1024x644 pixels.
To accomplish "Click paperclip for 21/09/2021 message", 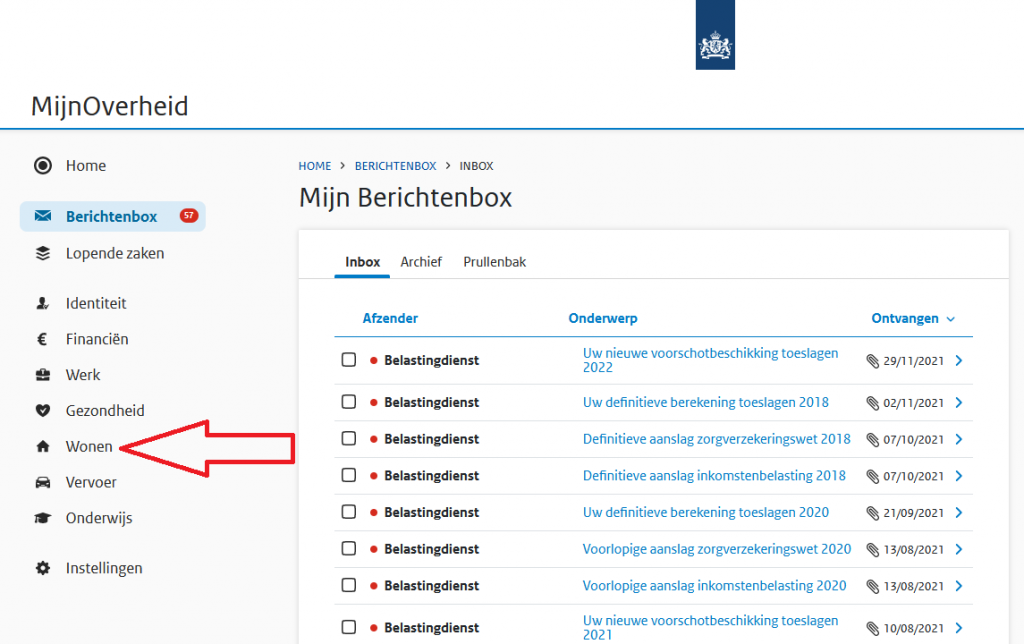I will pos(872,513).
